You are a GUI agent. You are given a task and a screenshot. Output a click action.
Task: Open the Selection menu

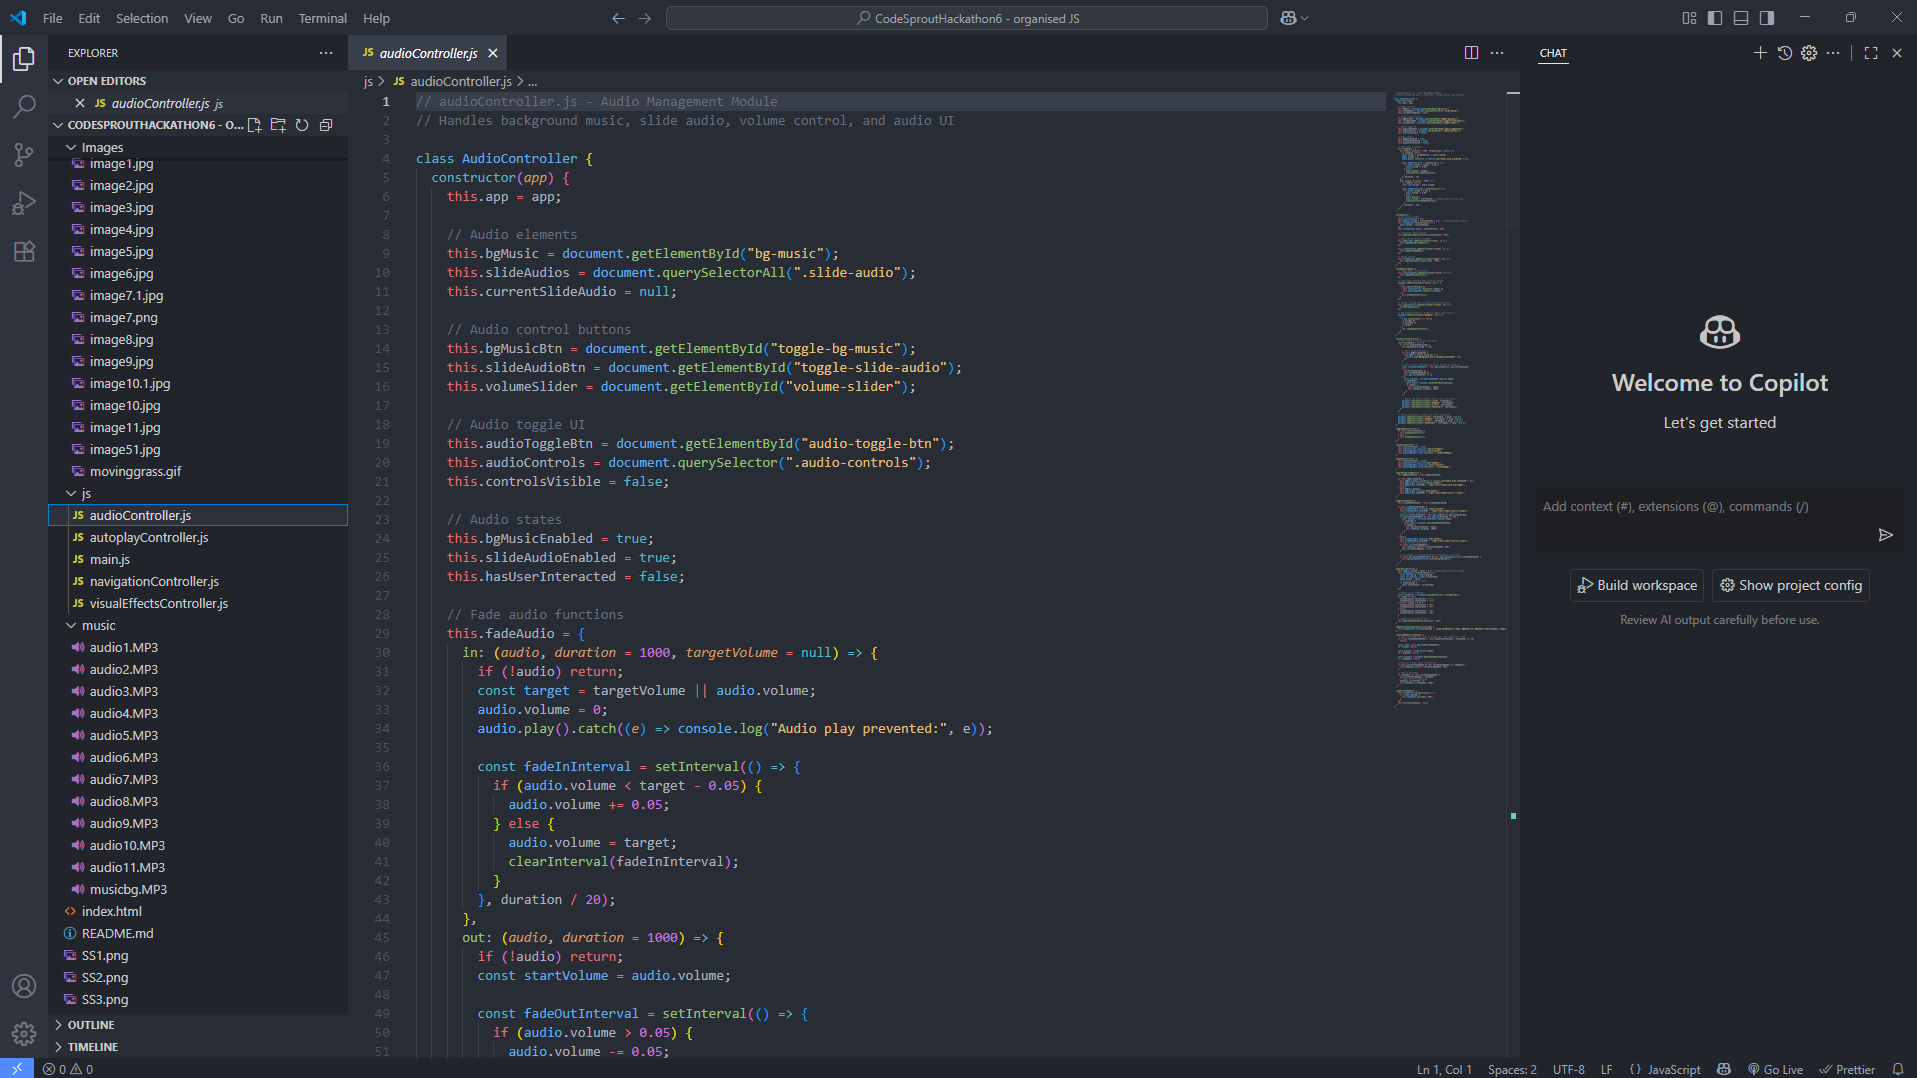142,18
